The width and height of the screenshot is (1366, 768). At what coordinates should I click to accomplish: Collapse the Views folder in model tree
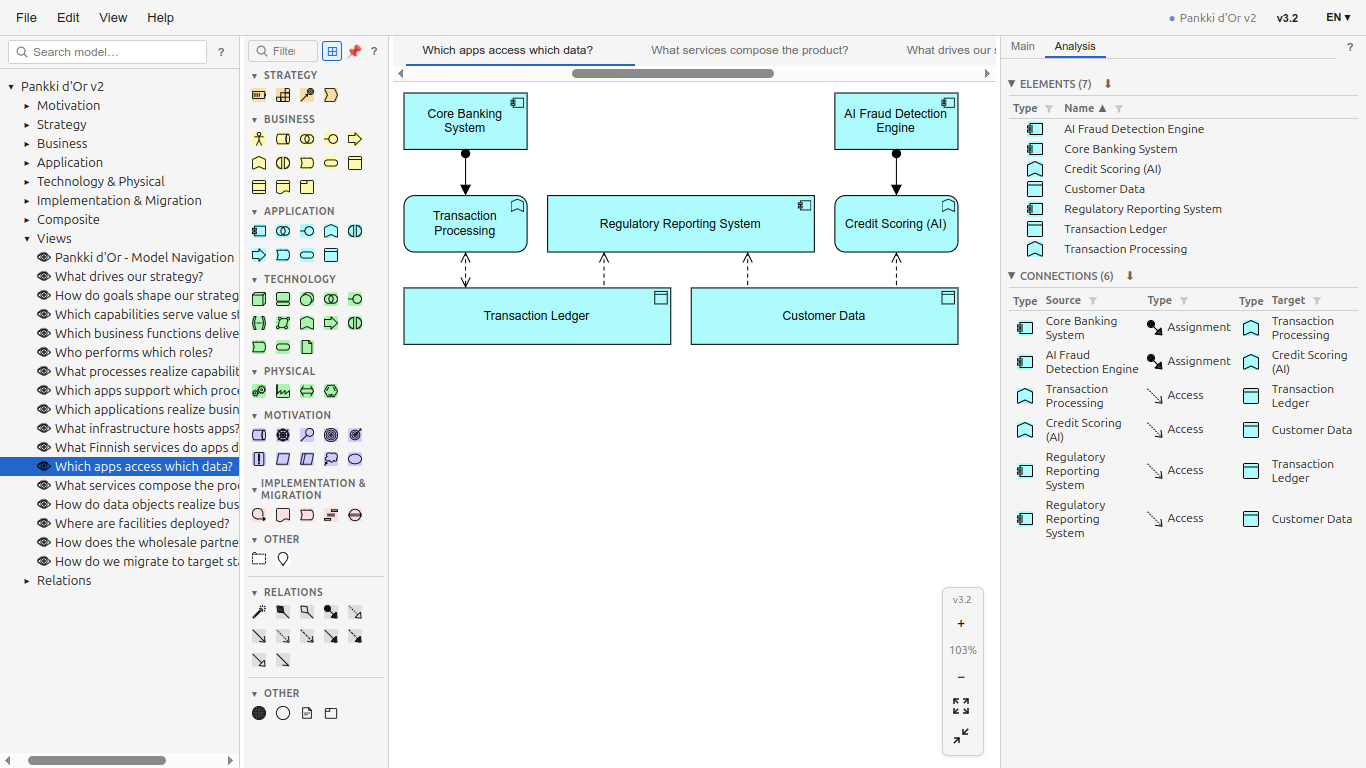27,239
